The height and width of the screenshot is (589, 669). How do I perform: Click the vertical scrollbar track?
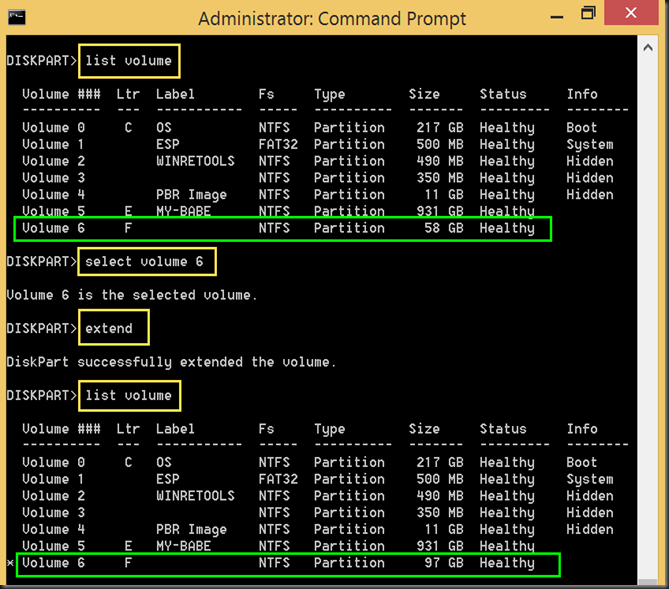tap(648, 318)
